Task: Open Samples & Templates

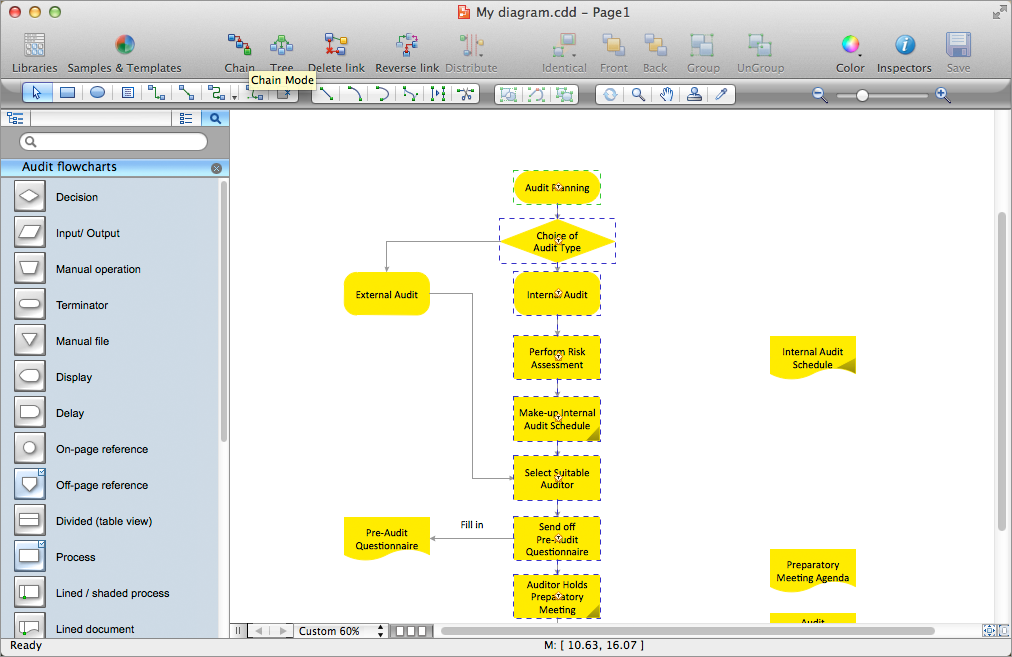Action: point(124,50)
